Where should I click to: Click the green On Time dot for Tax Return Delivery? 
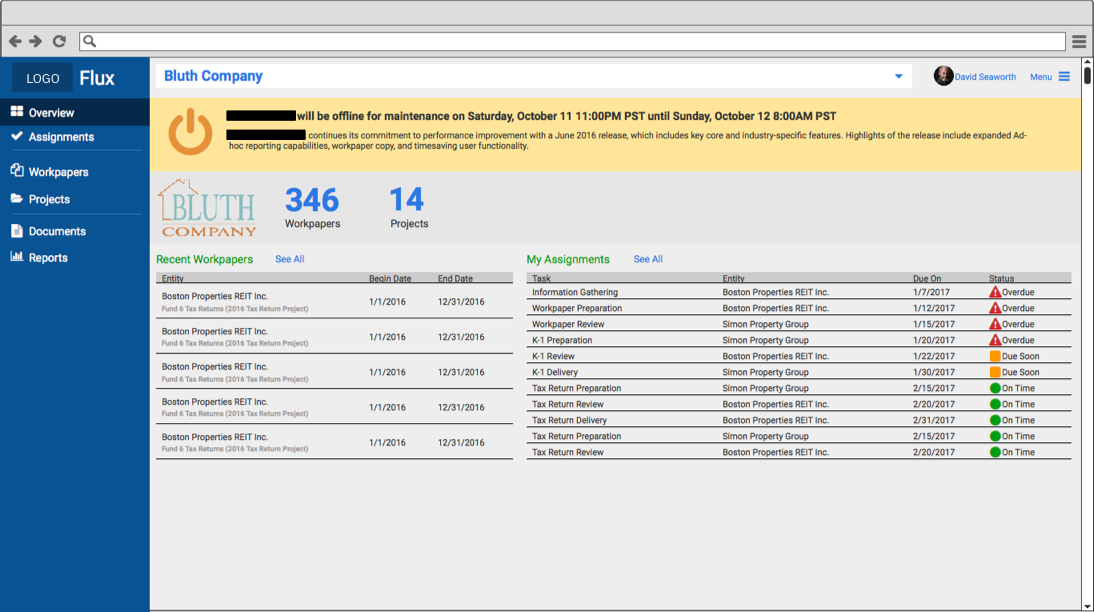click(995, 420)
